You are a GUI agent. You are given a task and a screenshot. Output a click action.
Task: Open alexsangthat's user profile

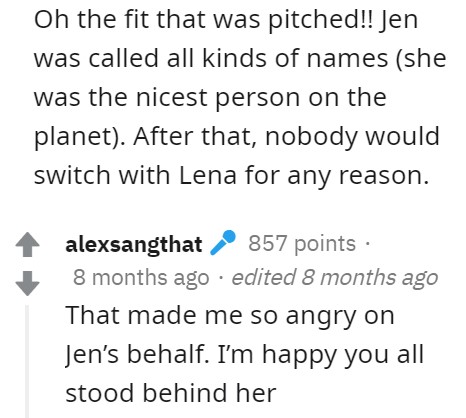(x=134, y=244)
